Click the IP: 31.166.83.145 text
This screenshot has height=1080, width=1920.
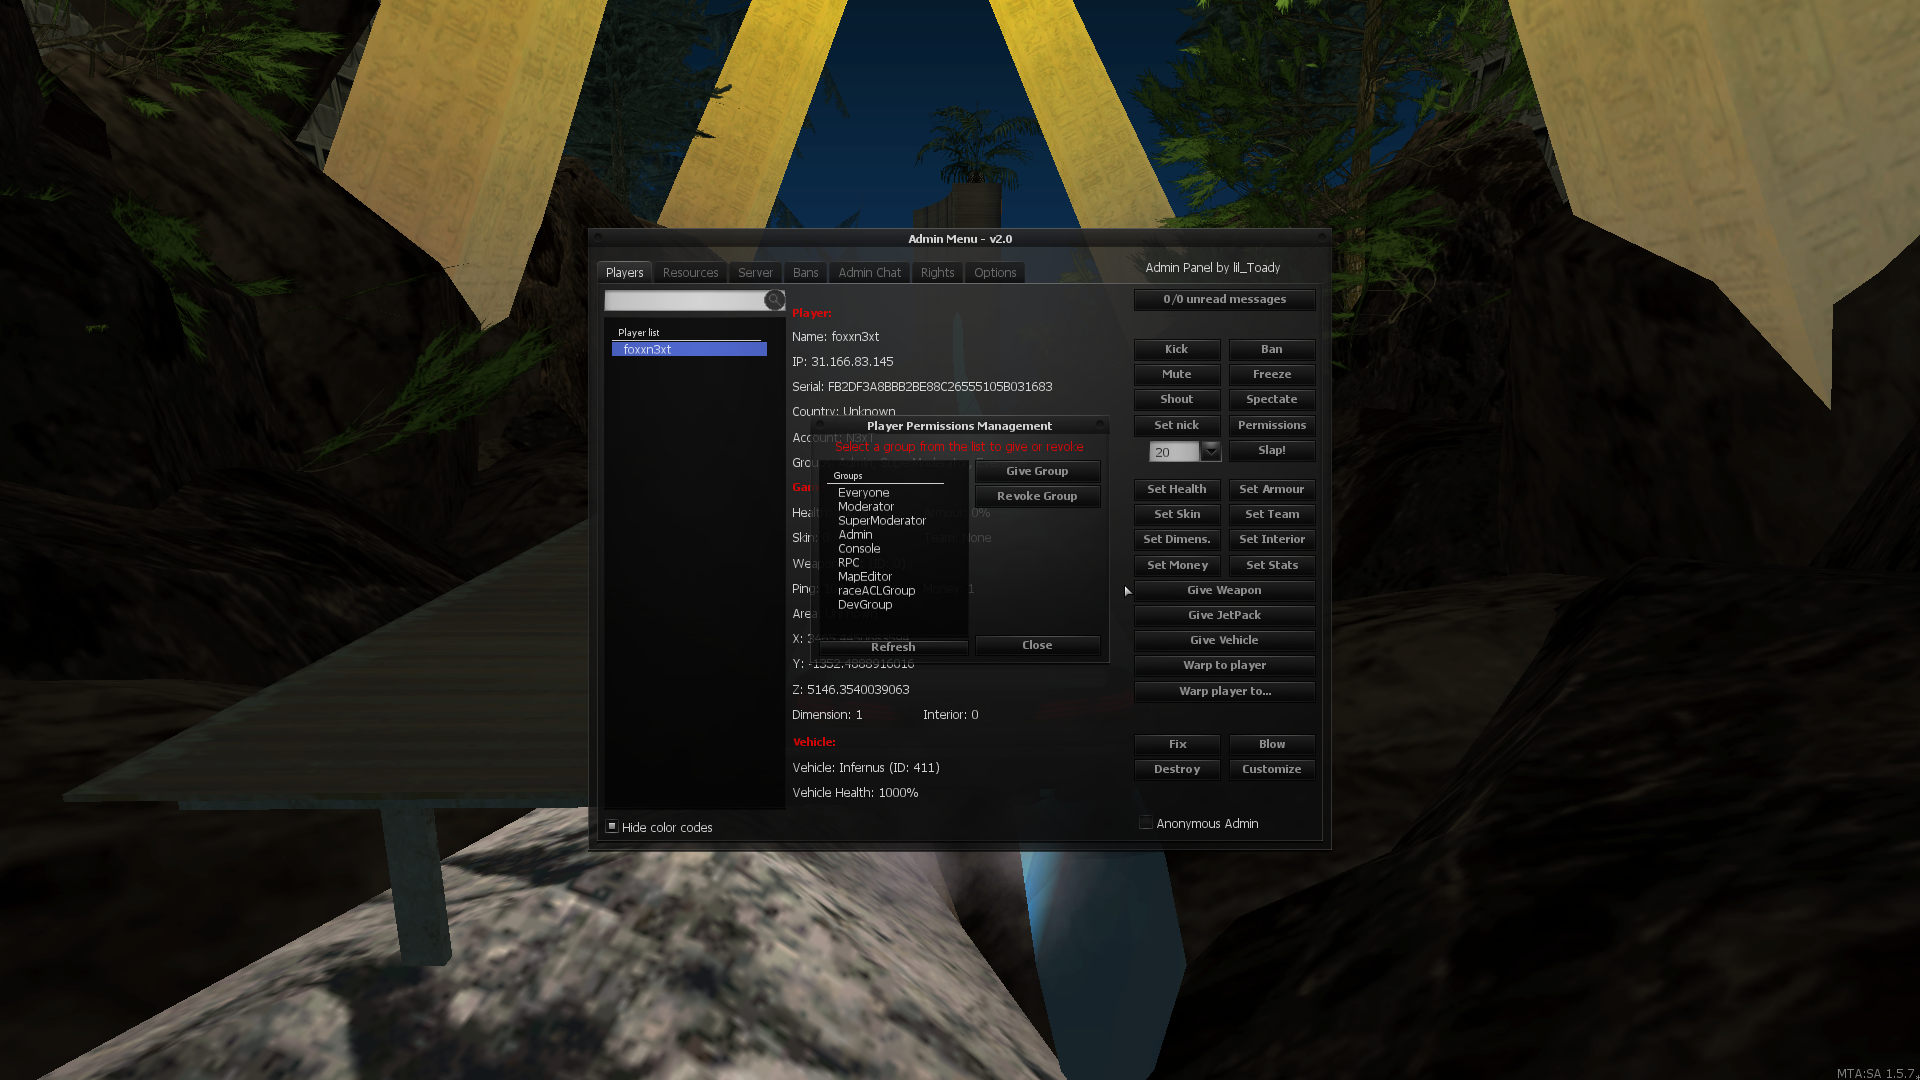843,361
